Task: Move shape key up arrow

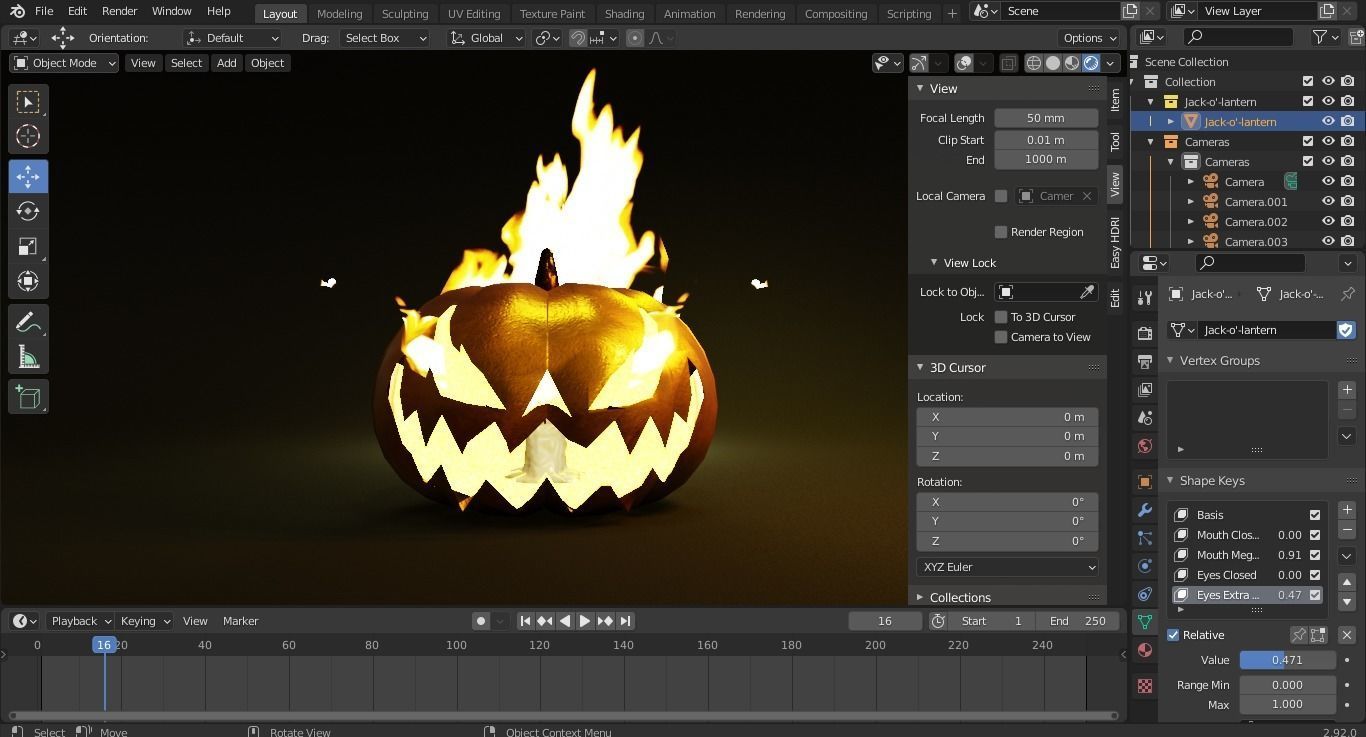Action: coord(1347,582)
